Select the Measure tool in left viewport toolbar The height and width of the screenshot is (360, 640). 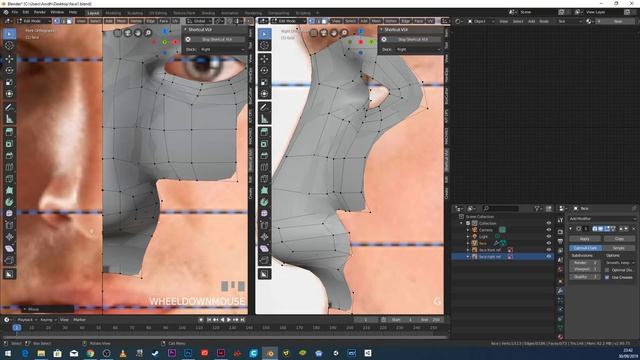[x=9, y=119]
